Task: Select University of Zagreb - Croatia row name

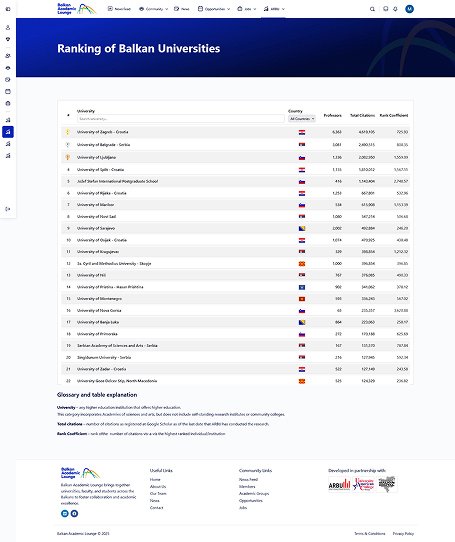Action: [x=102, y=132]
